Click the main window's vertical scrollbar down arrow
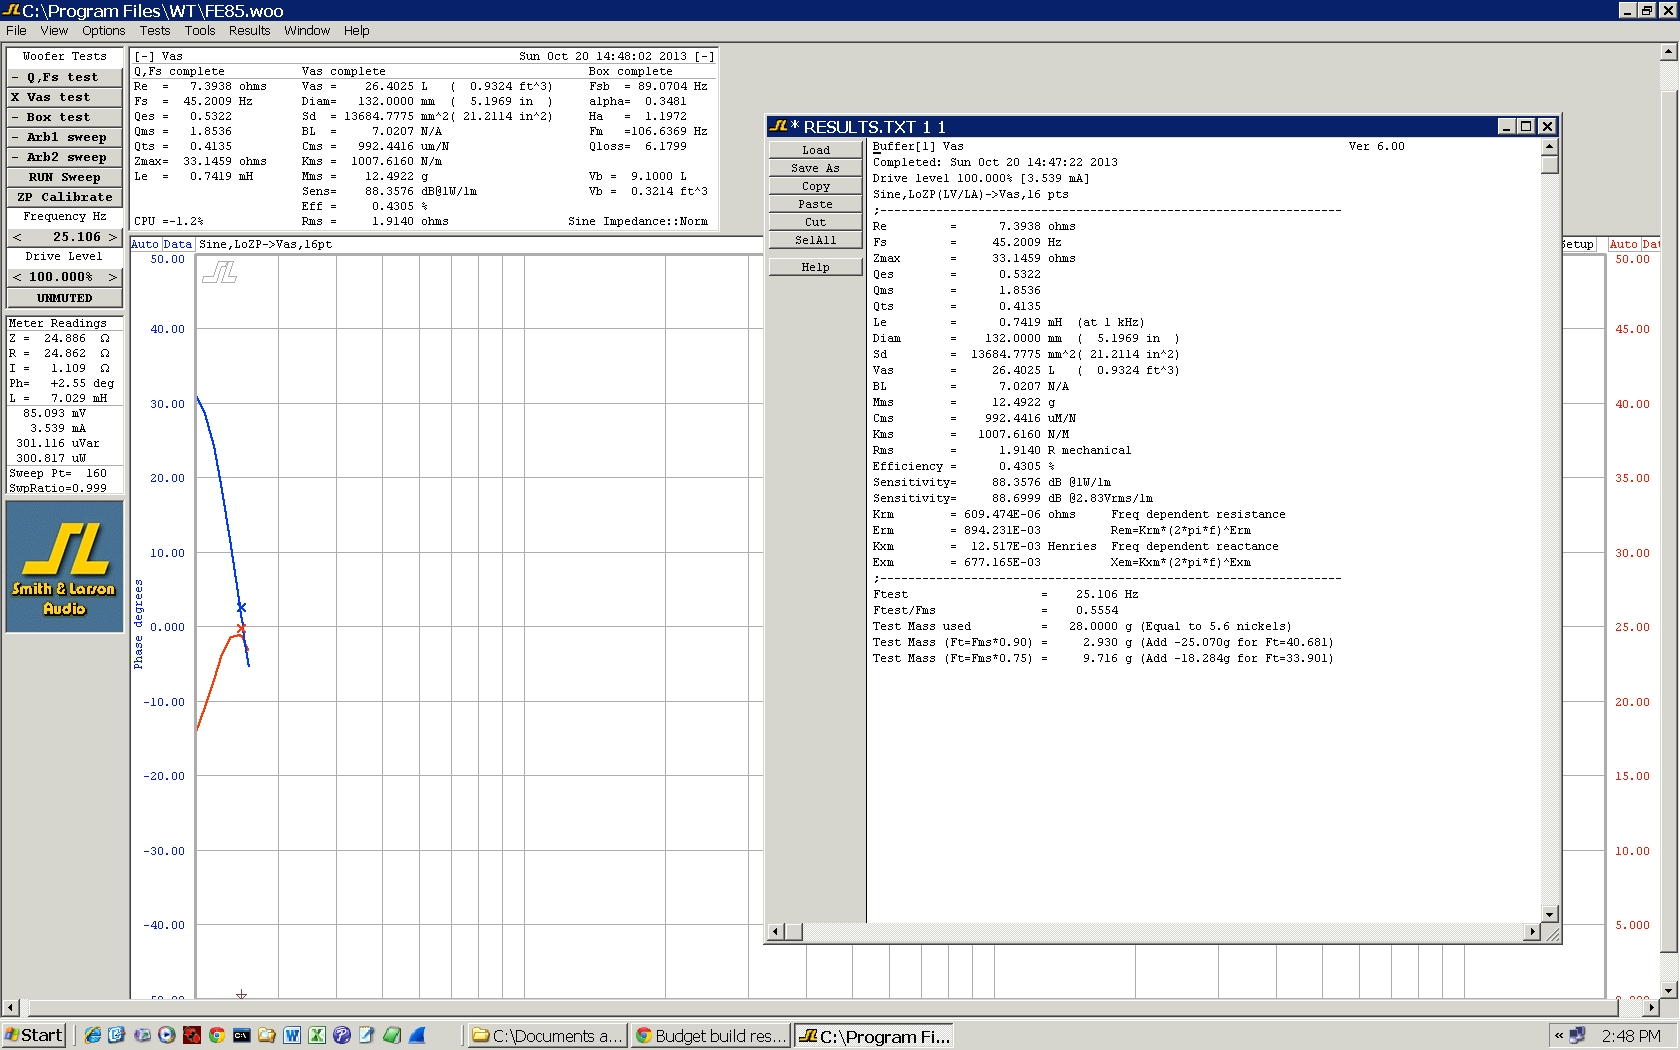The height and width of the screenshot is (1050, 1680). coord(1668,990)
